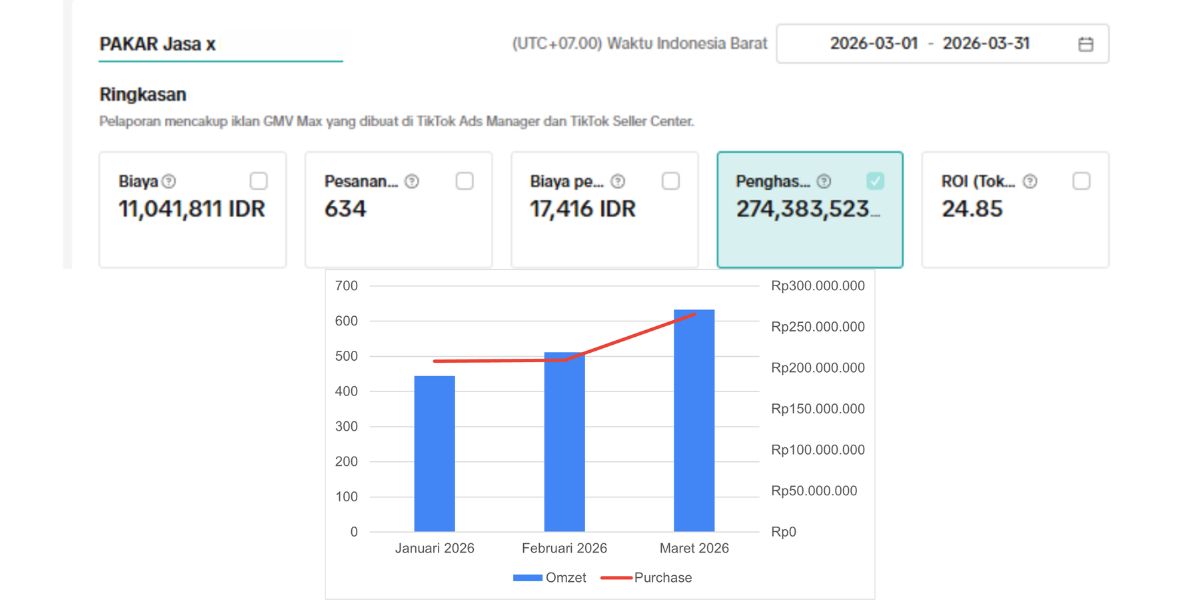Show the ROI help tooltip icon
The height and width of the screenshot is (600, 1200).
click(x=1030, y=181)
